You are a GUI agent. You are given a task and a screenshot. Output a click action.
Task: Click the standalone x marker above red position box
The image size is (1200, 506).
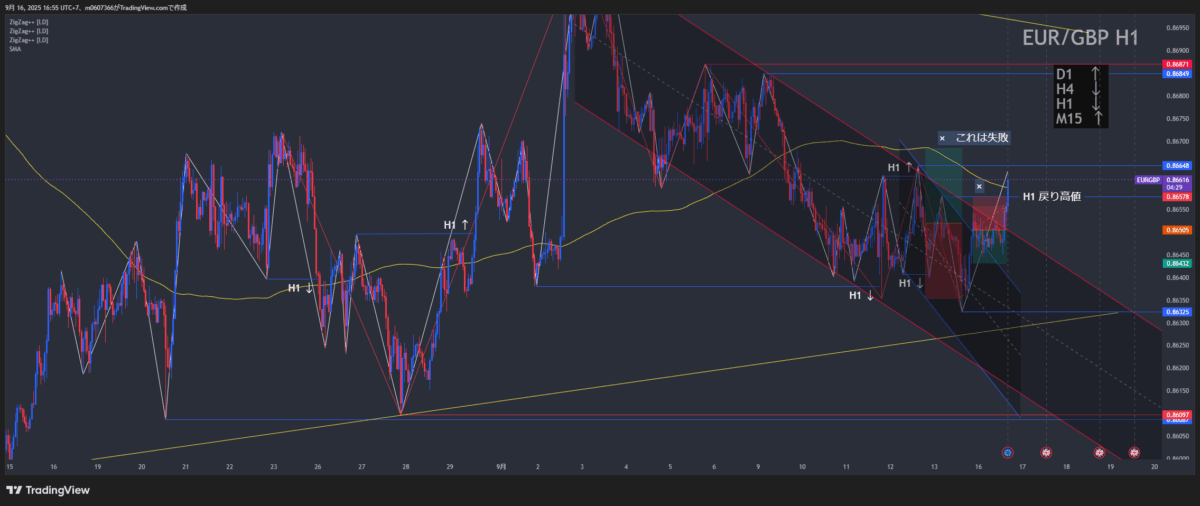pyautogui.click(x=979, y=186)
